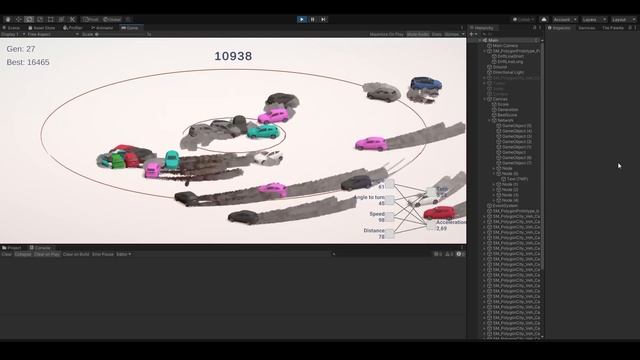Toggle Mute Audio in Game view
This screenshot has height=360, width=640.
coord(418,34)
